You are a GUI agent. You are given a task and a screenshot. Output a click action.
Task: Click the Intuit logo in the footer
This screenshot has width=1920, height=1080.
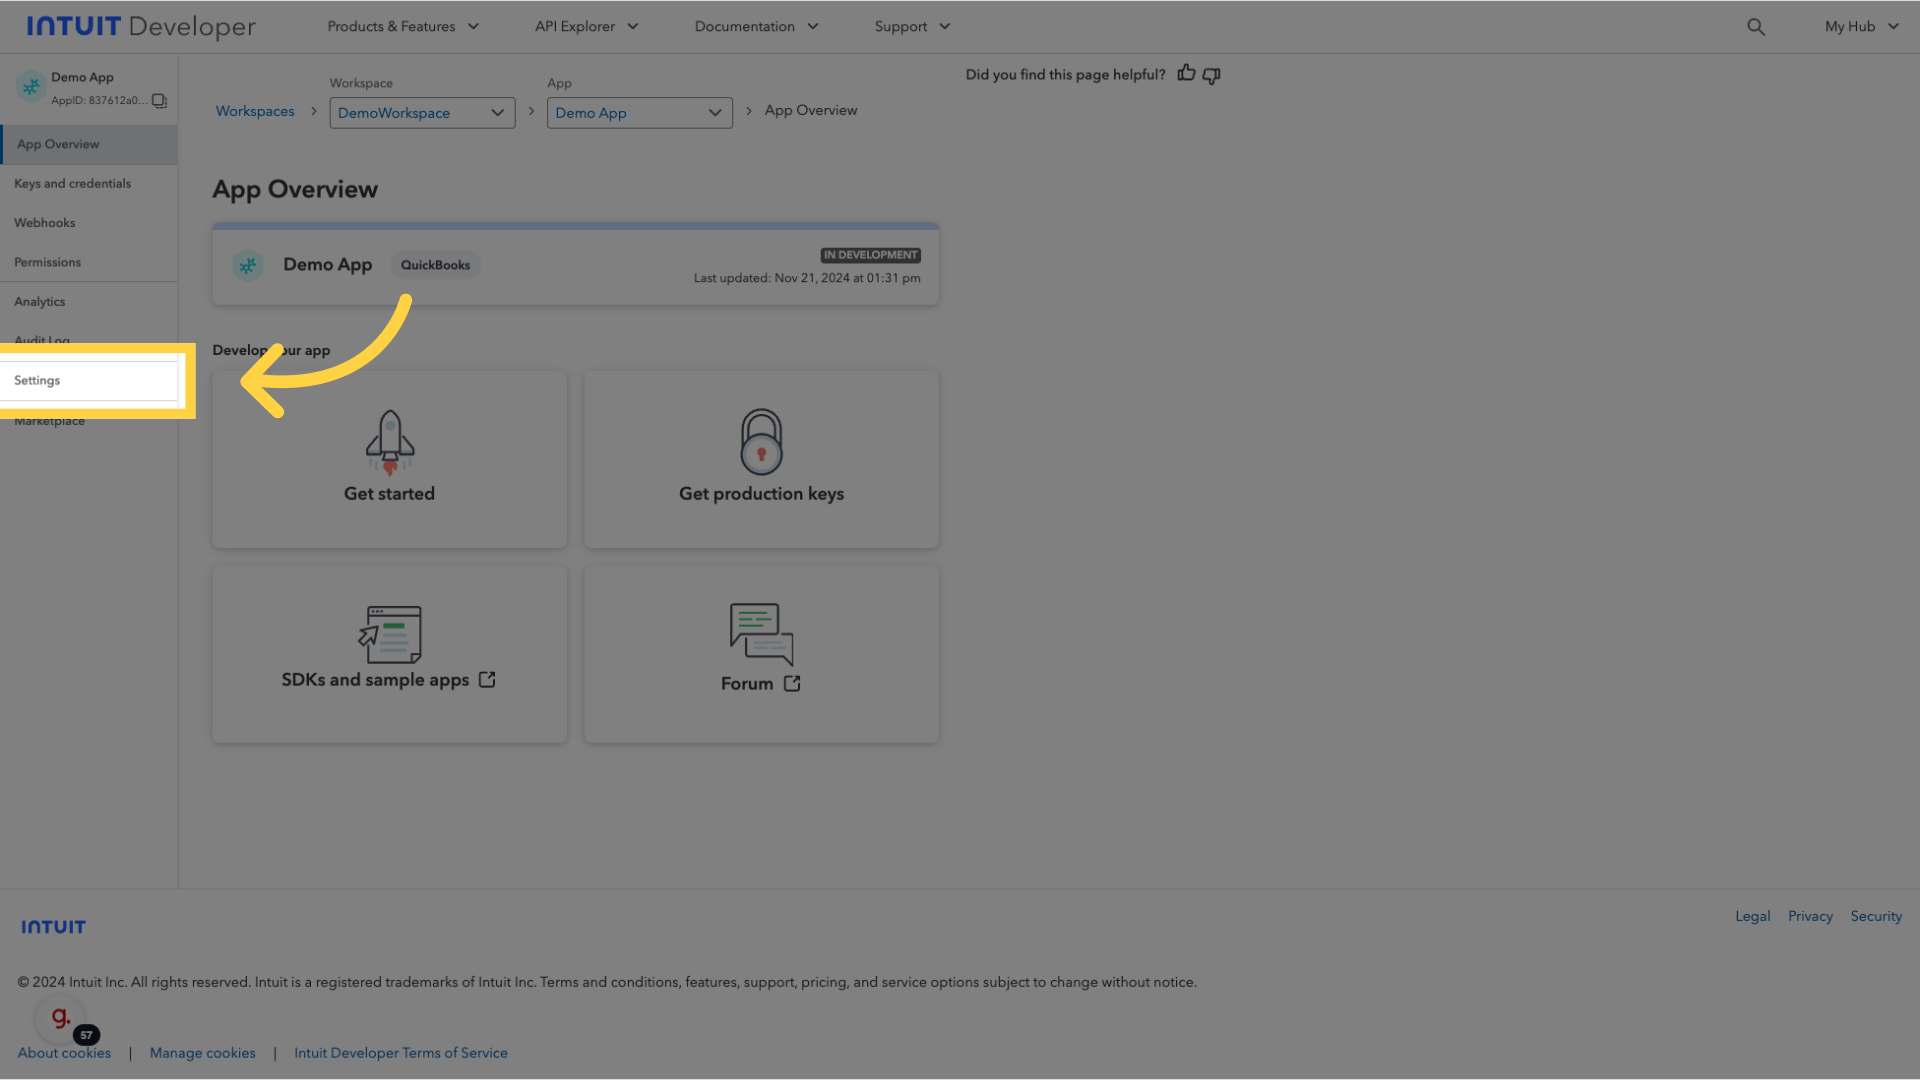52,926
